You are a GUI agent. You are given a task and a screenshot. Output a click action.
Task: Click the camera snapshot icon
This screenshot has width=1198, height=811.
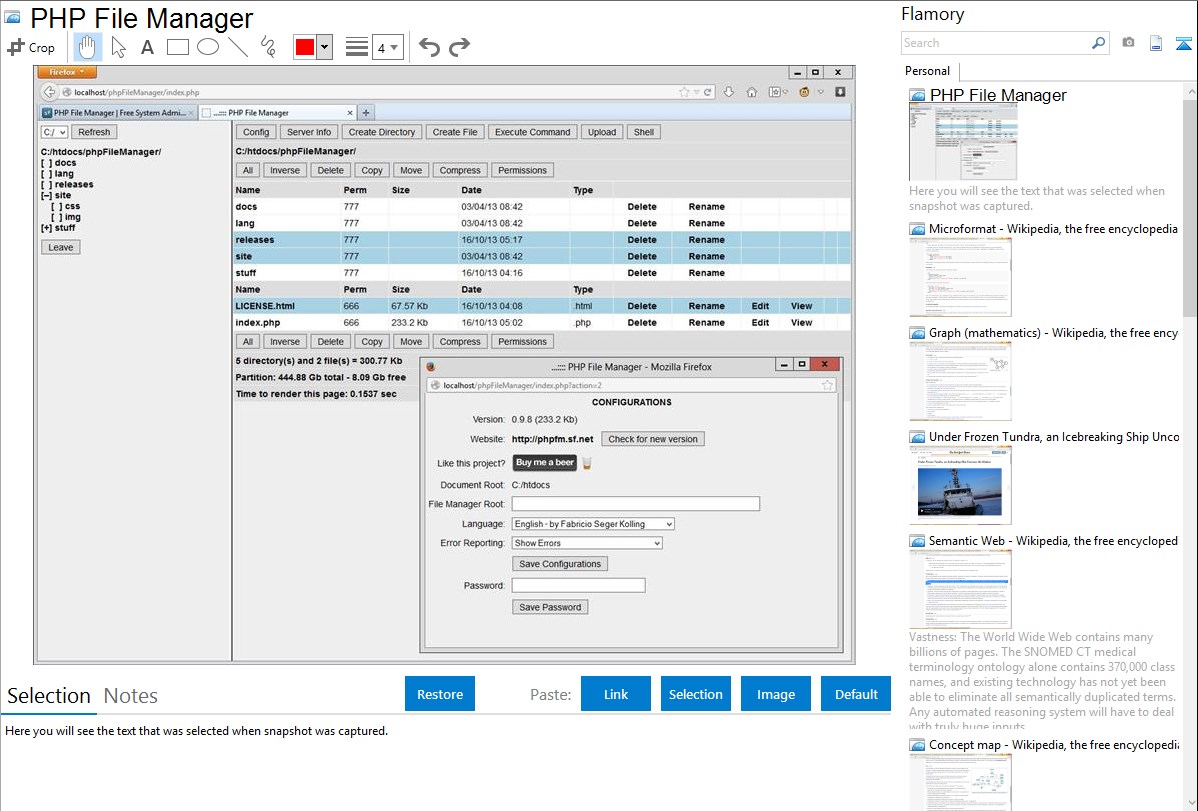click(1128, 43)
